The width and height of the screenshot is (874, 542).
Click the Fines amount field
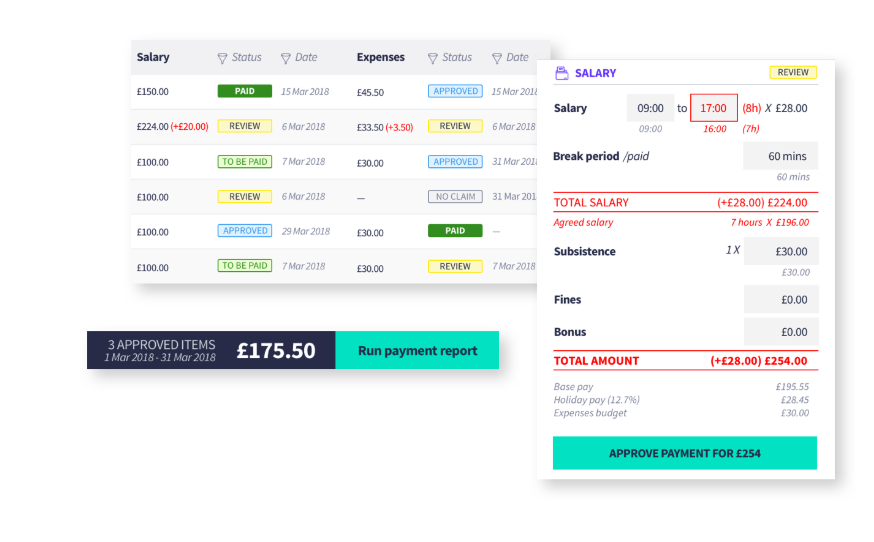[x=781, y=299]
